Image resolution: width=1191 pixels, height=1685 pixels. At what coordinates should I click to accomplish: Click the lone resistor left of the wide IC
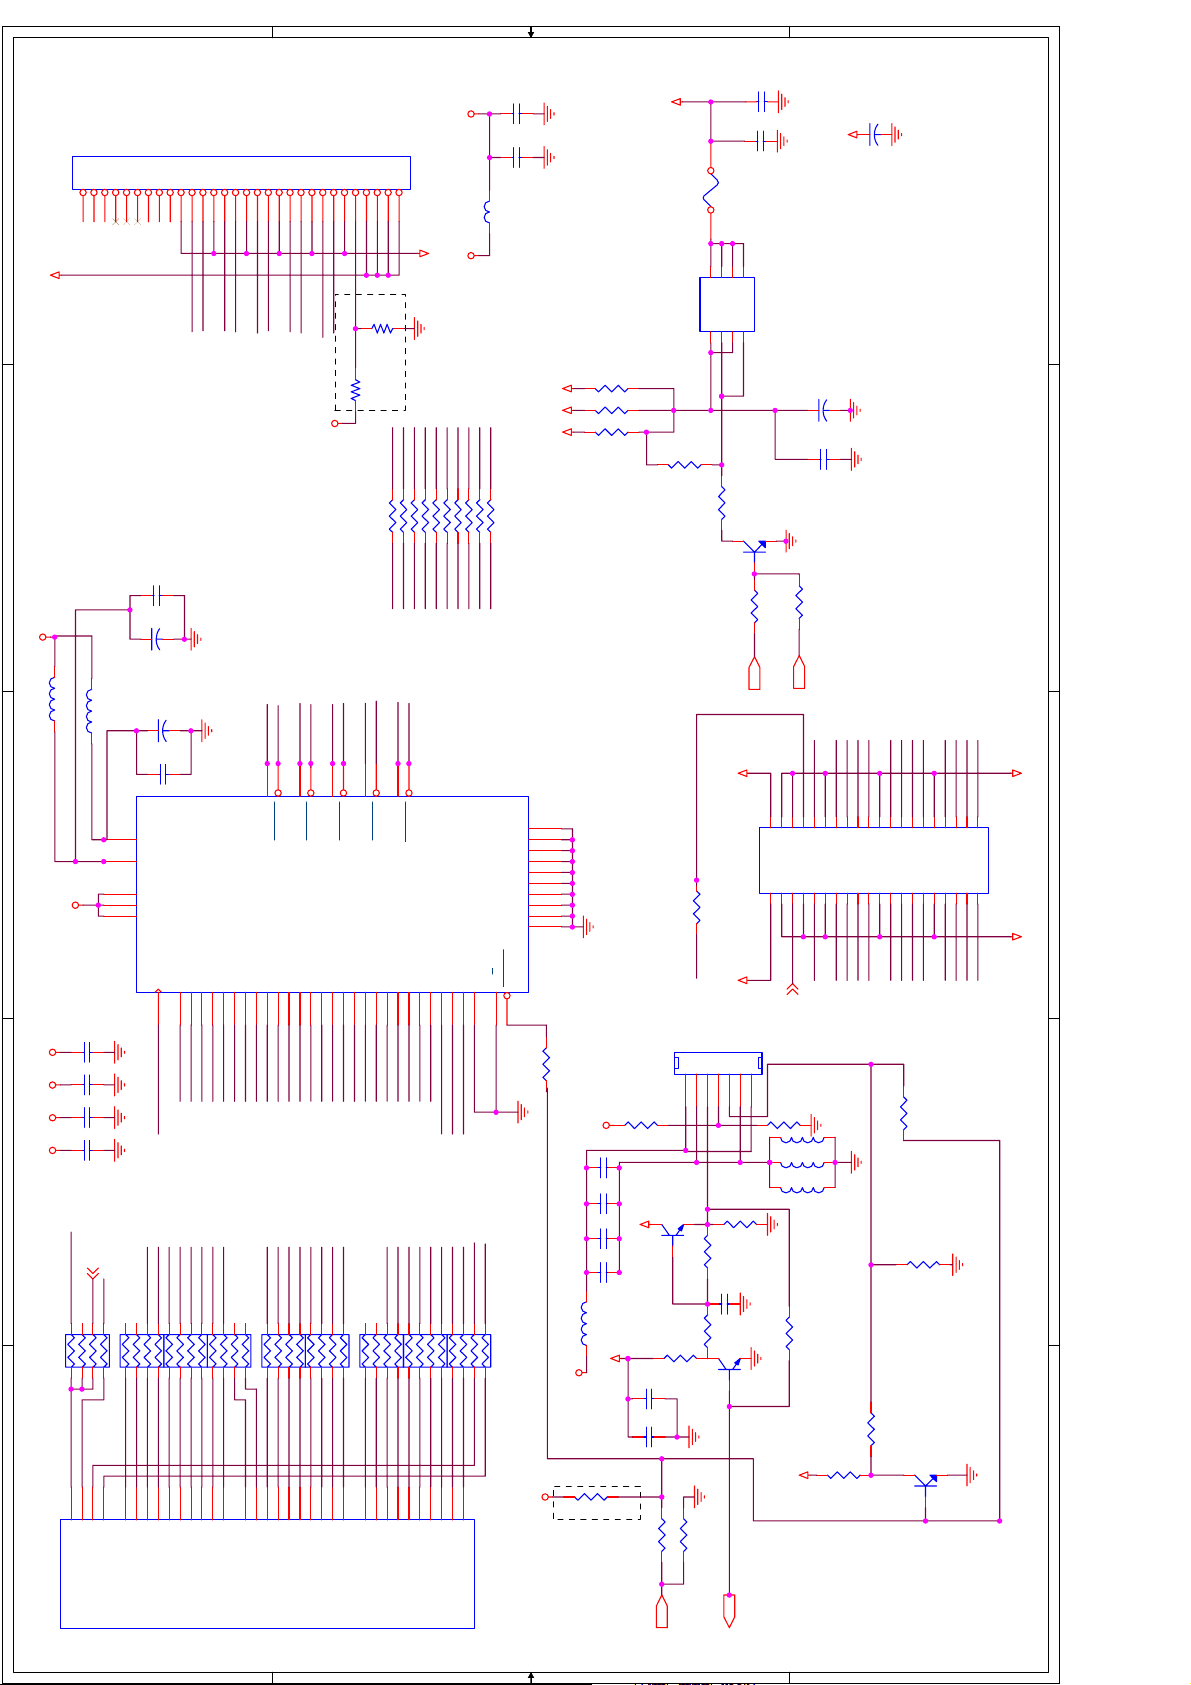[x=697, y=907]
